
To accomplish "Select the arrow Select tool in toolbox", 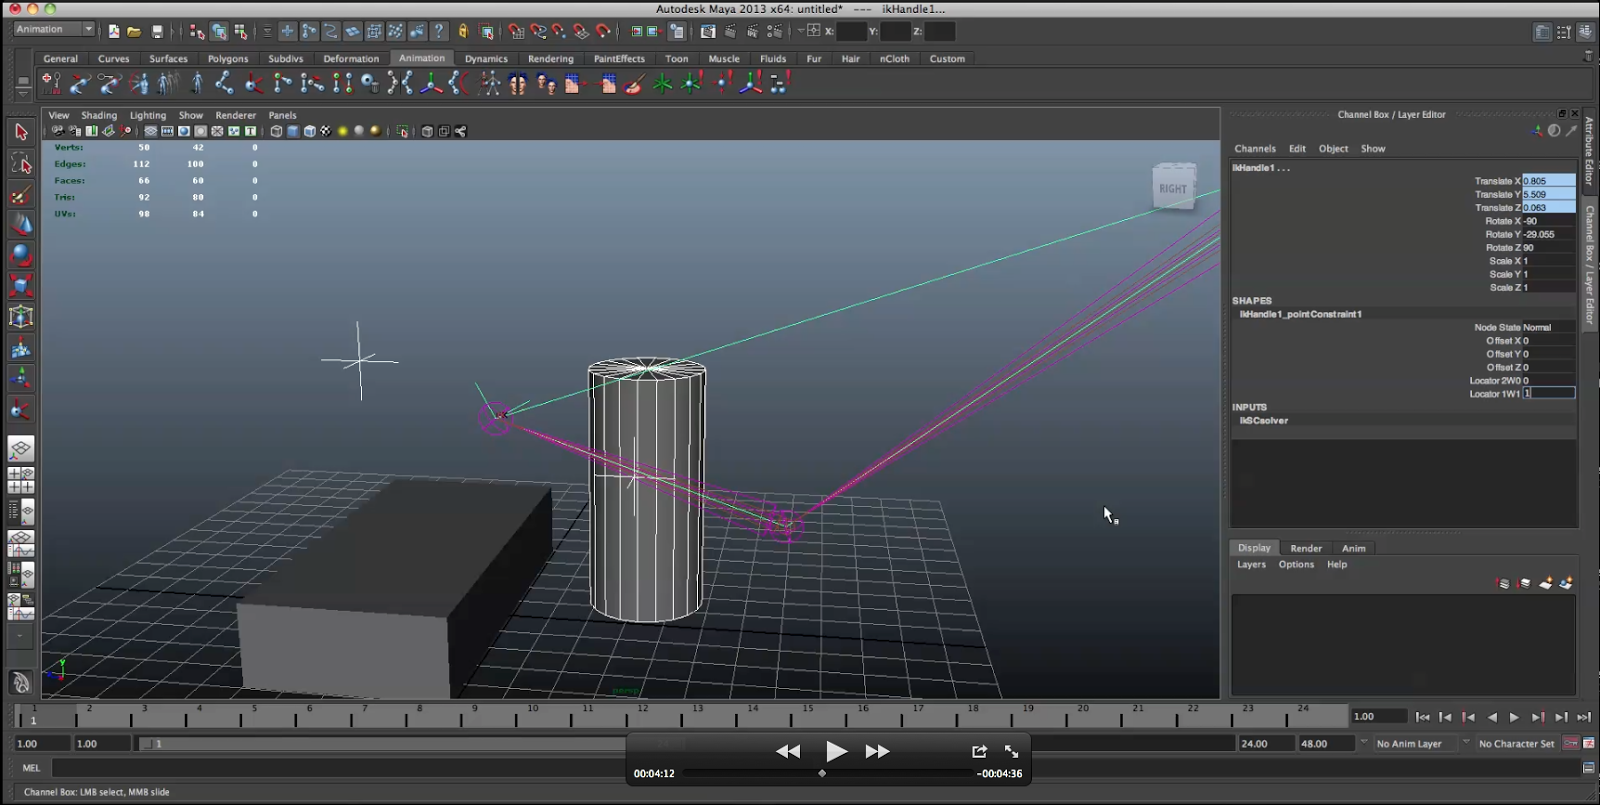I will [20, 132].
